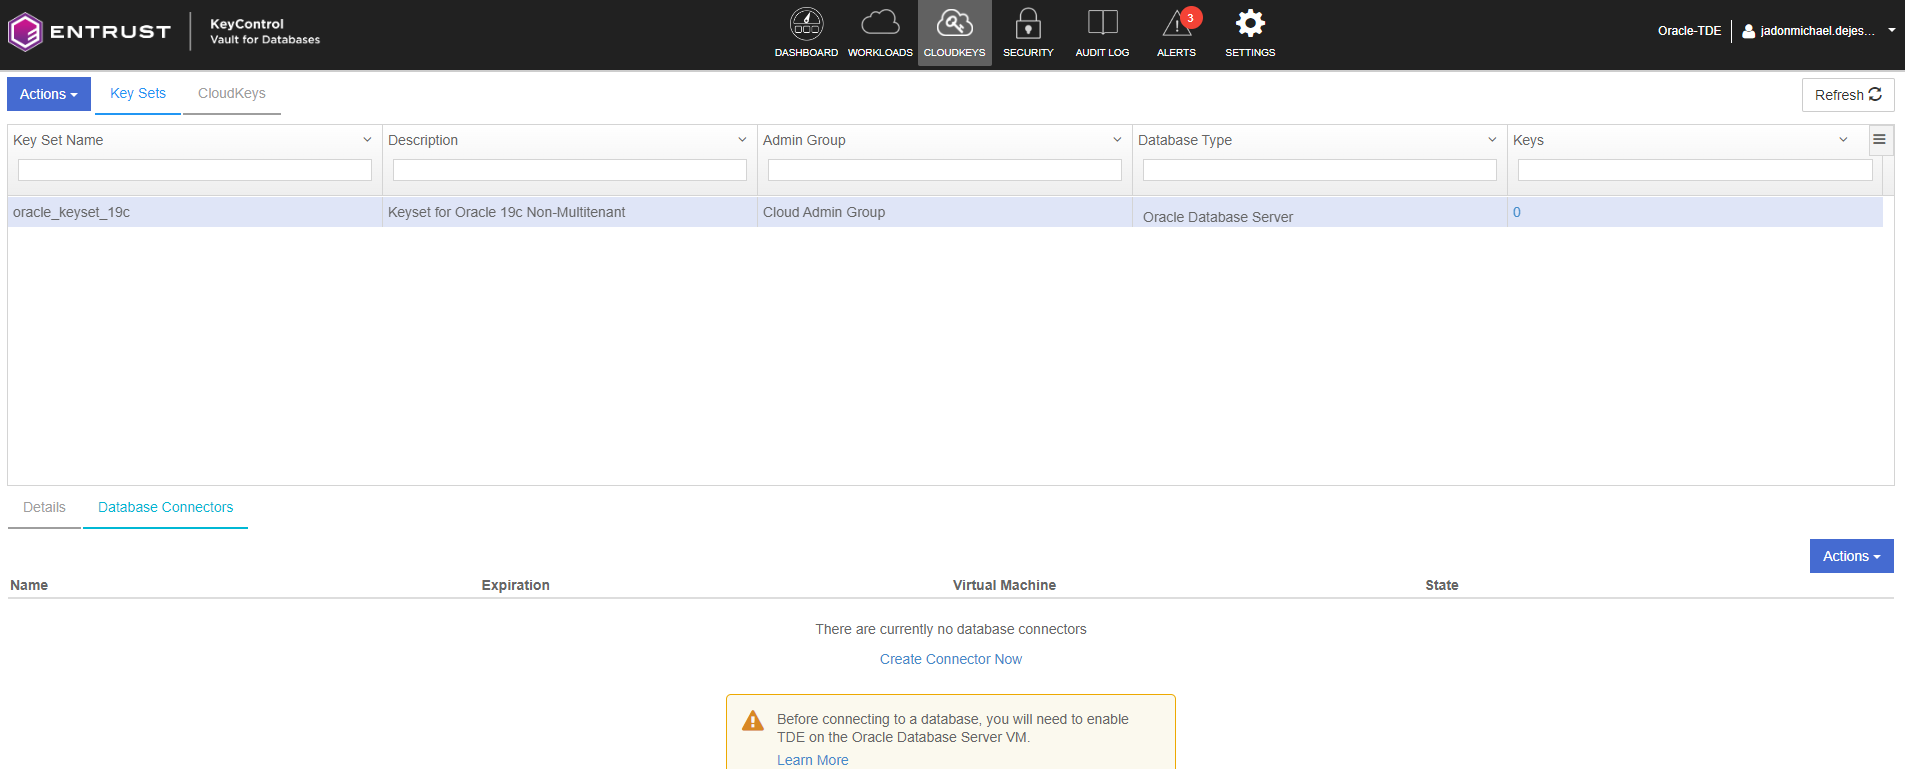This screenshot has width=1905, height=769.
Task: Open the Dashboard gauge icon
Action: pos(806,24)
